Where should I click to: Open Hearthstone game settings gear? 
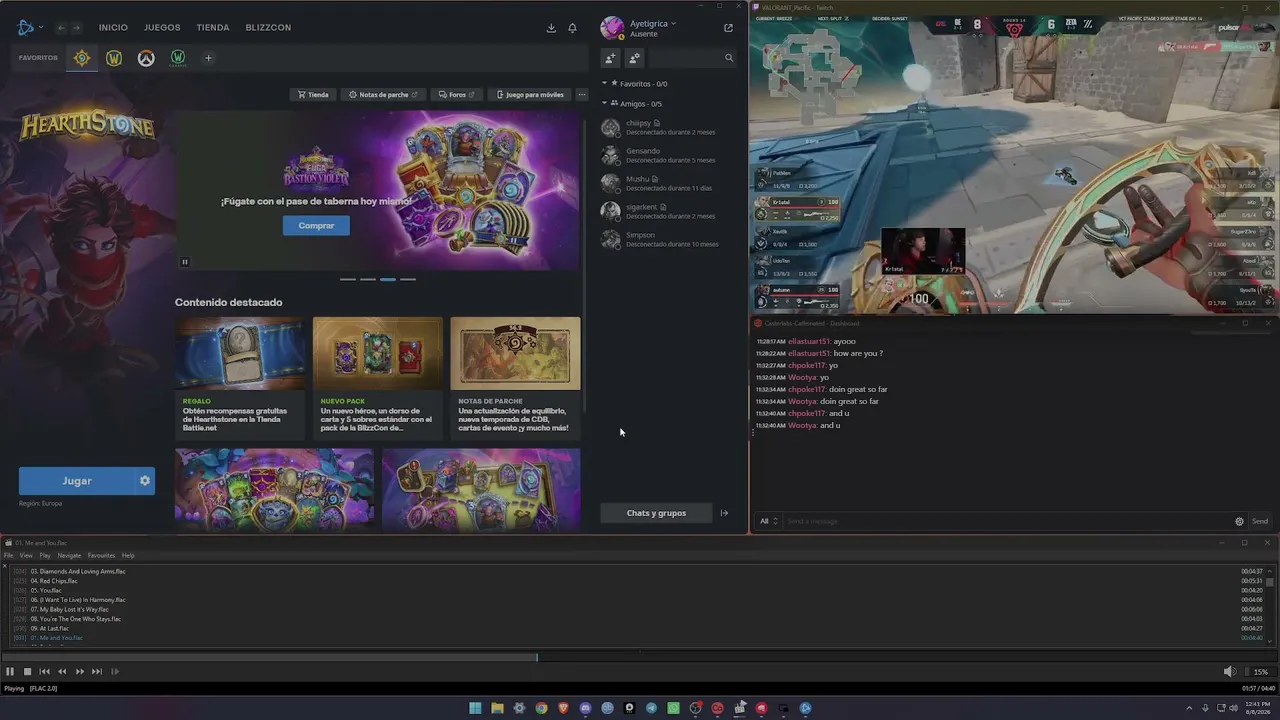[x=145, y=481]
